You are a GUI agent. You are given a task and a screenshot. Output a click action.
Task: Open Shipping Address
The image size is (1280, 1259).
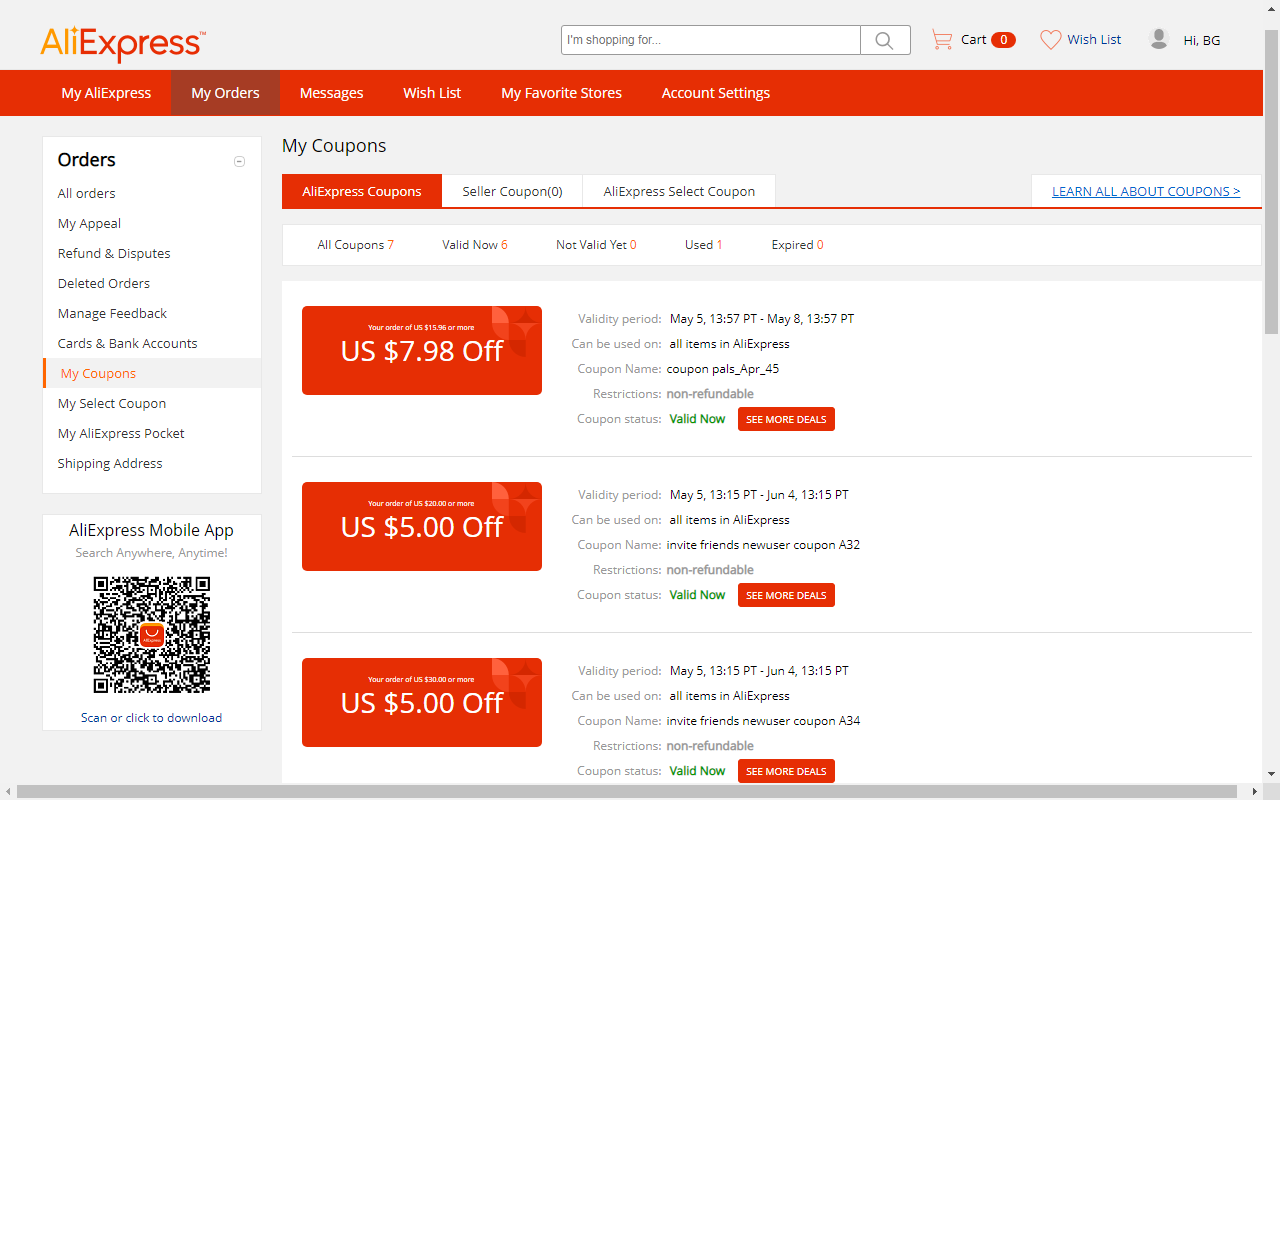[110, 464]
